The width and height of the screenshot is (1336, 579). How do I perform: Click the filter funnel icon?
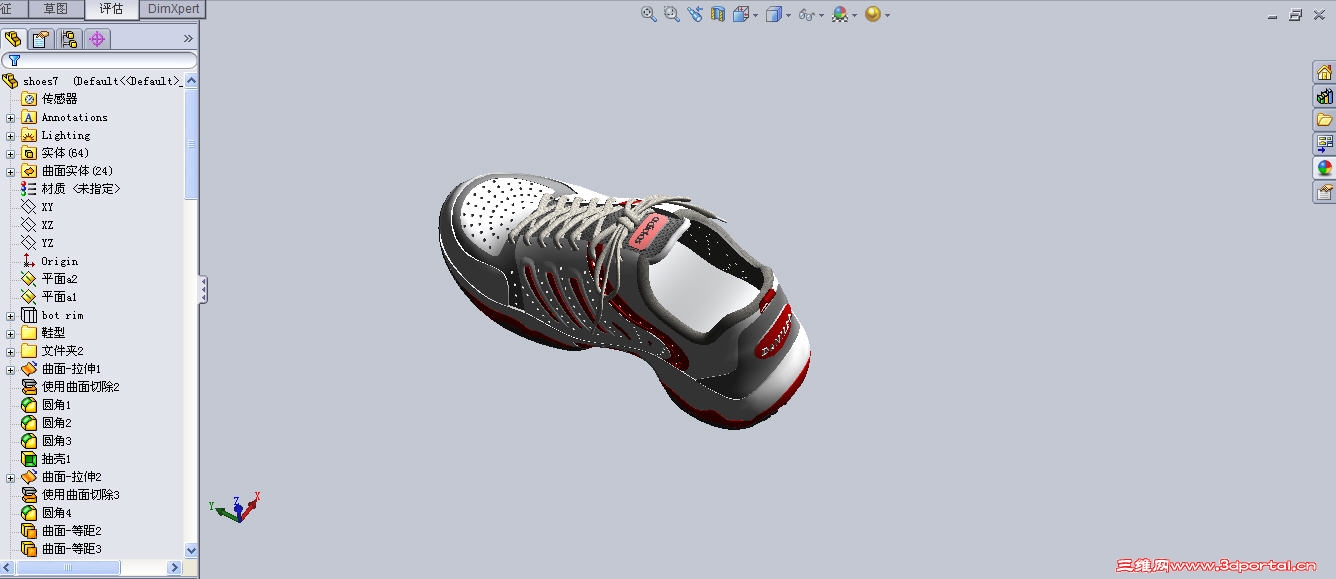pos(14,60)
